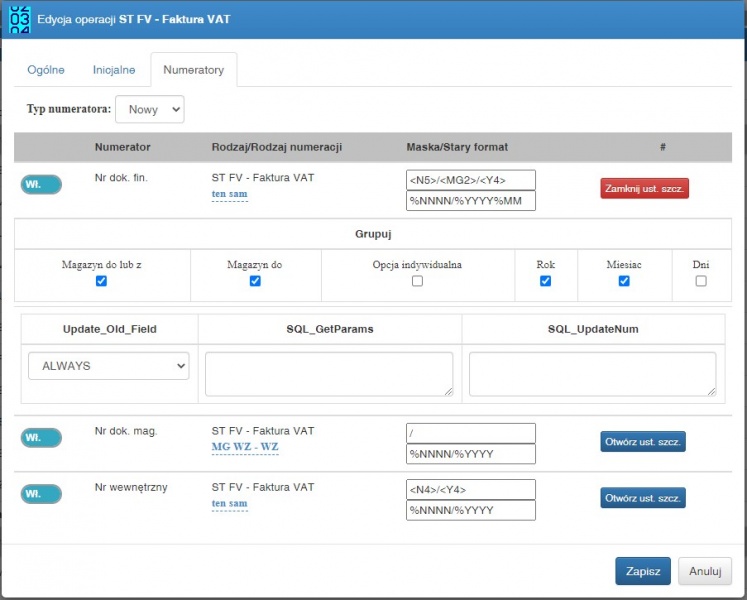Save changes with the Zapisz button
747x600 pixels.
click(x=643, y=571)
